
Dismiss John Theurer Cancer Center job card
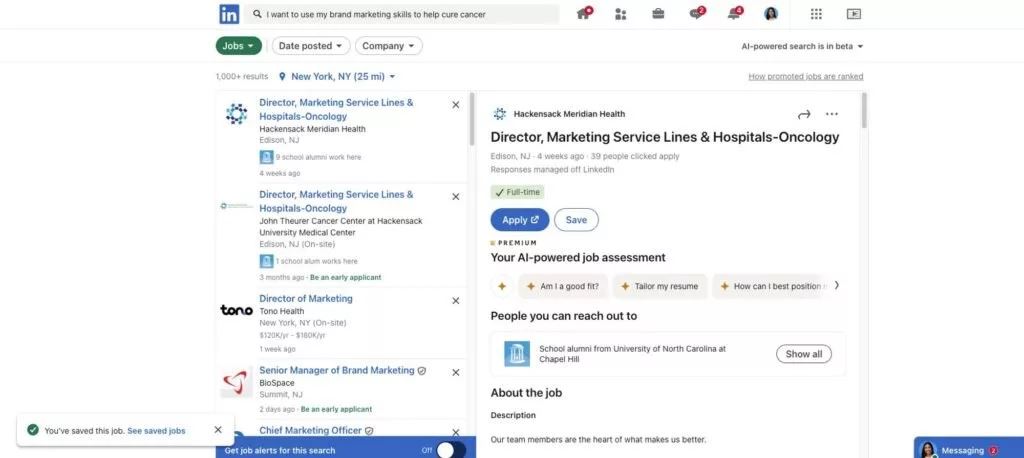[456, 197]
